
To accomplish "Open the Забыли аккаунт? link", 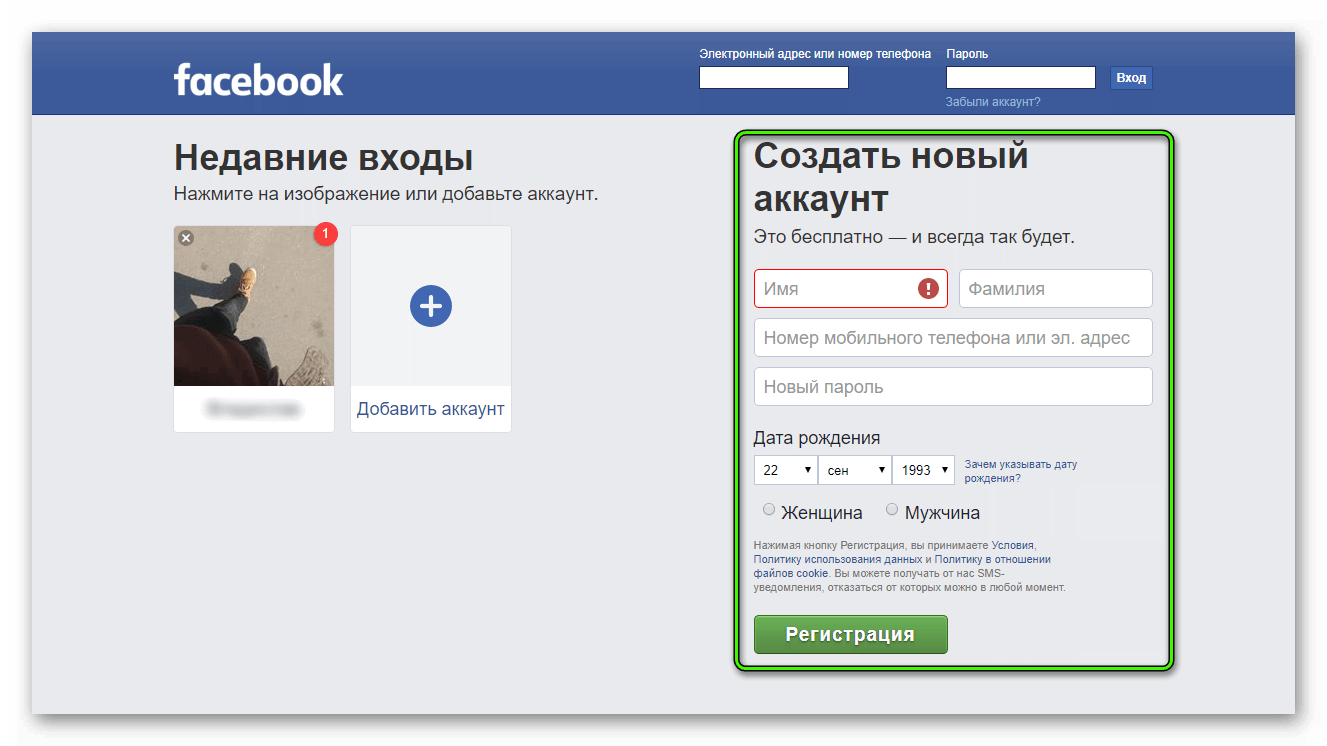I will coord(993,102).
